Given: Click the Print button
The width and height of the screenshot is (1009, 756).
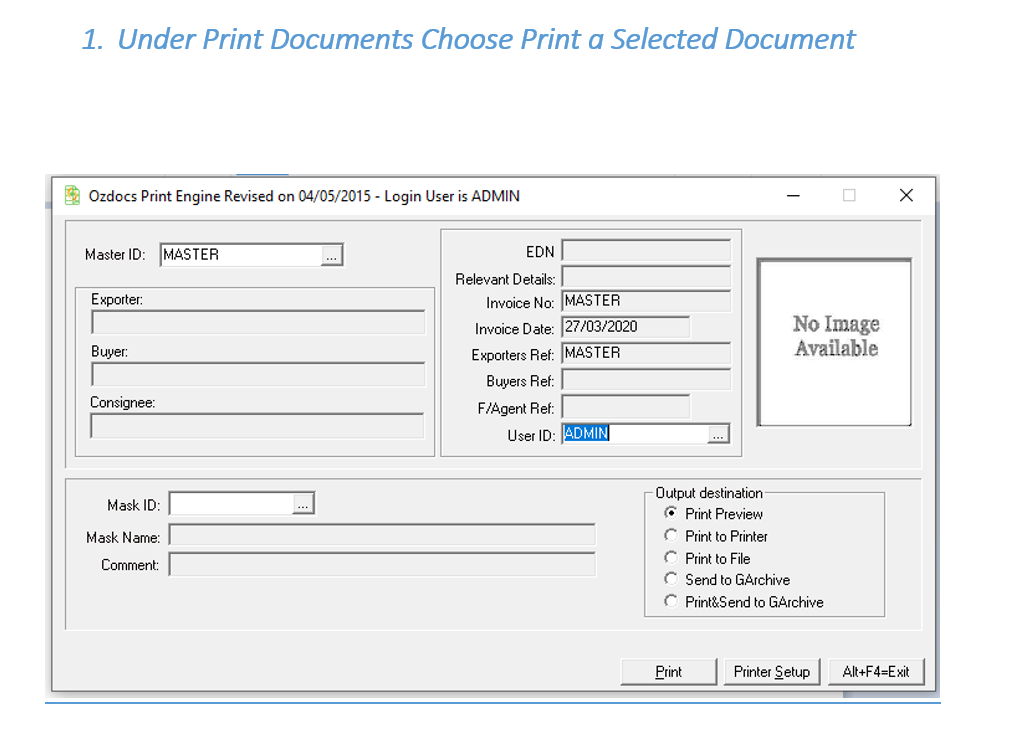Looking at the screenshot, I should pos(669,672).
